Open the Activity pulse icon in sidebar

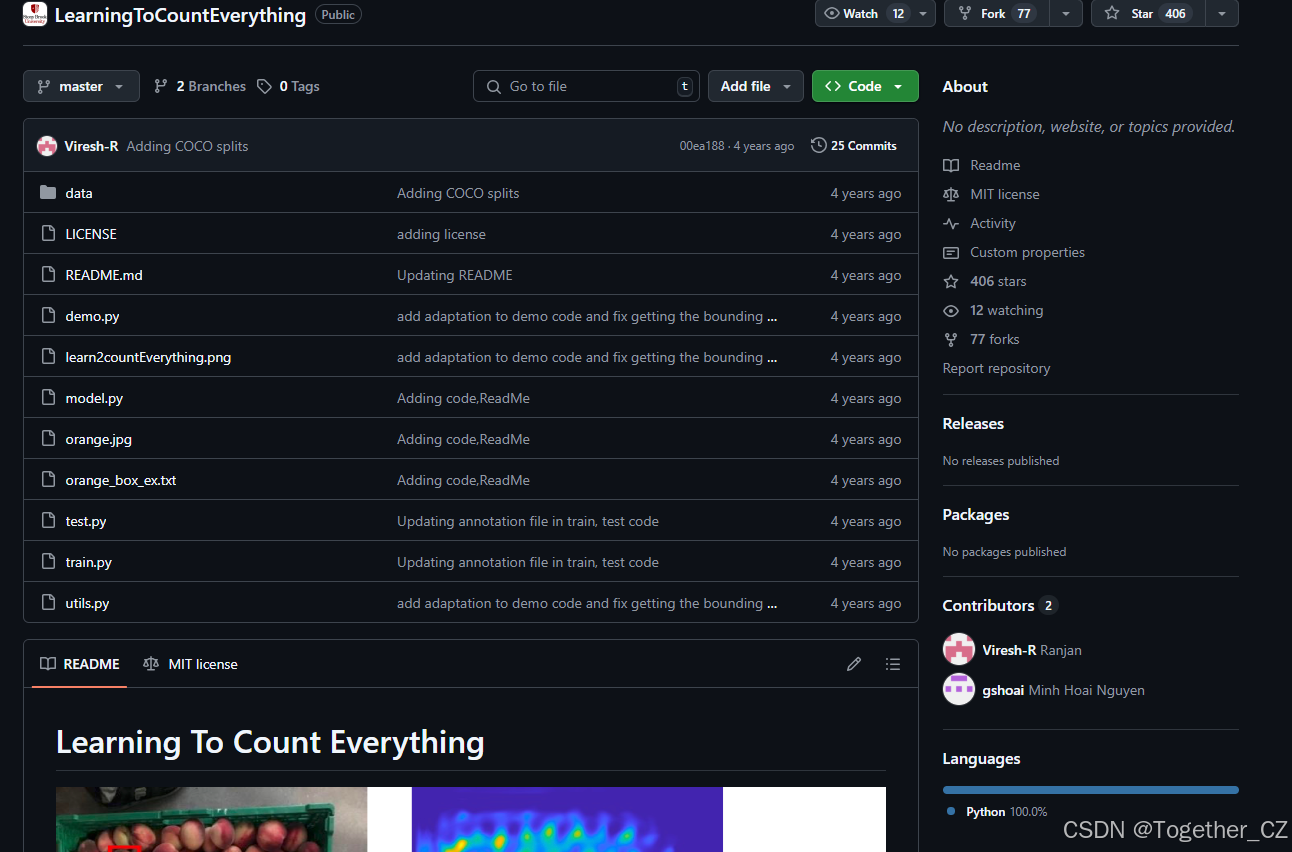click(x=951, y=223)
